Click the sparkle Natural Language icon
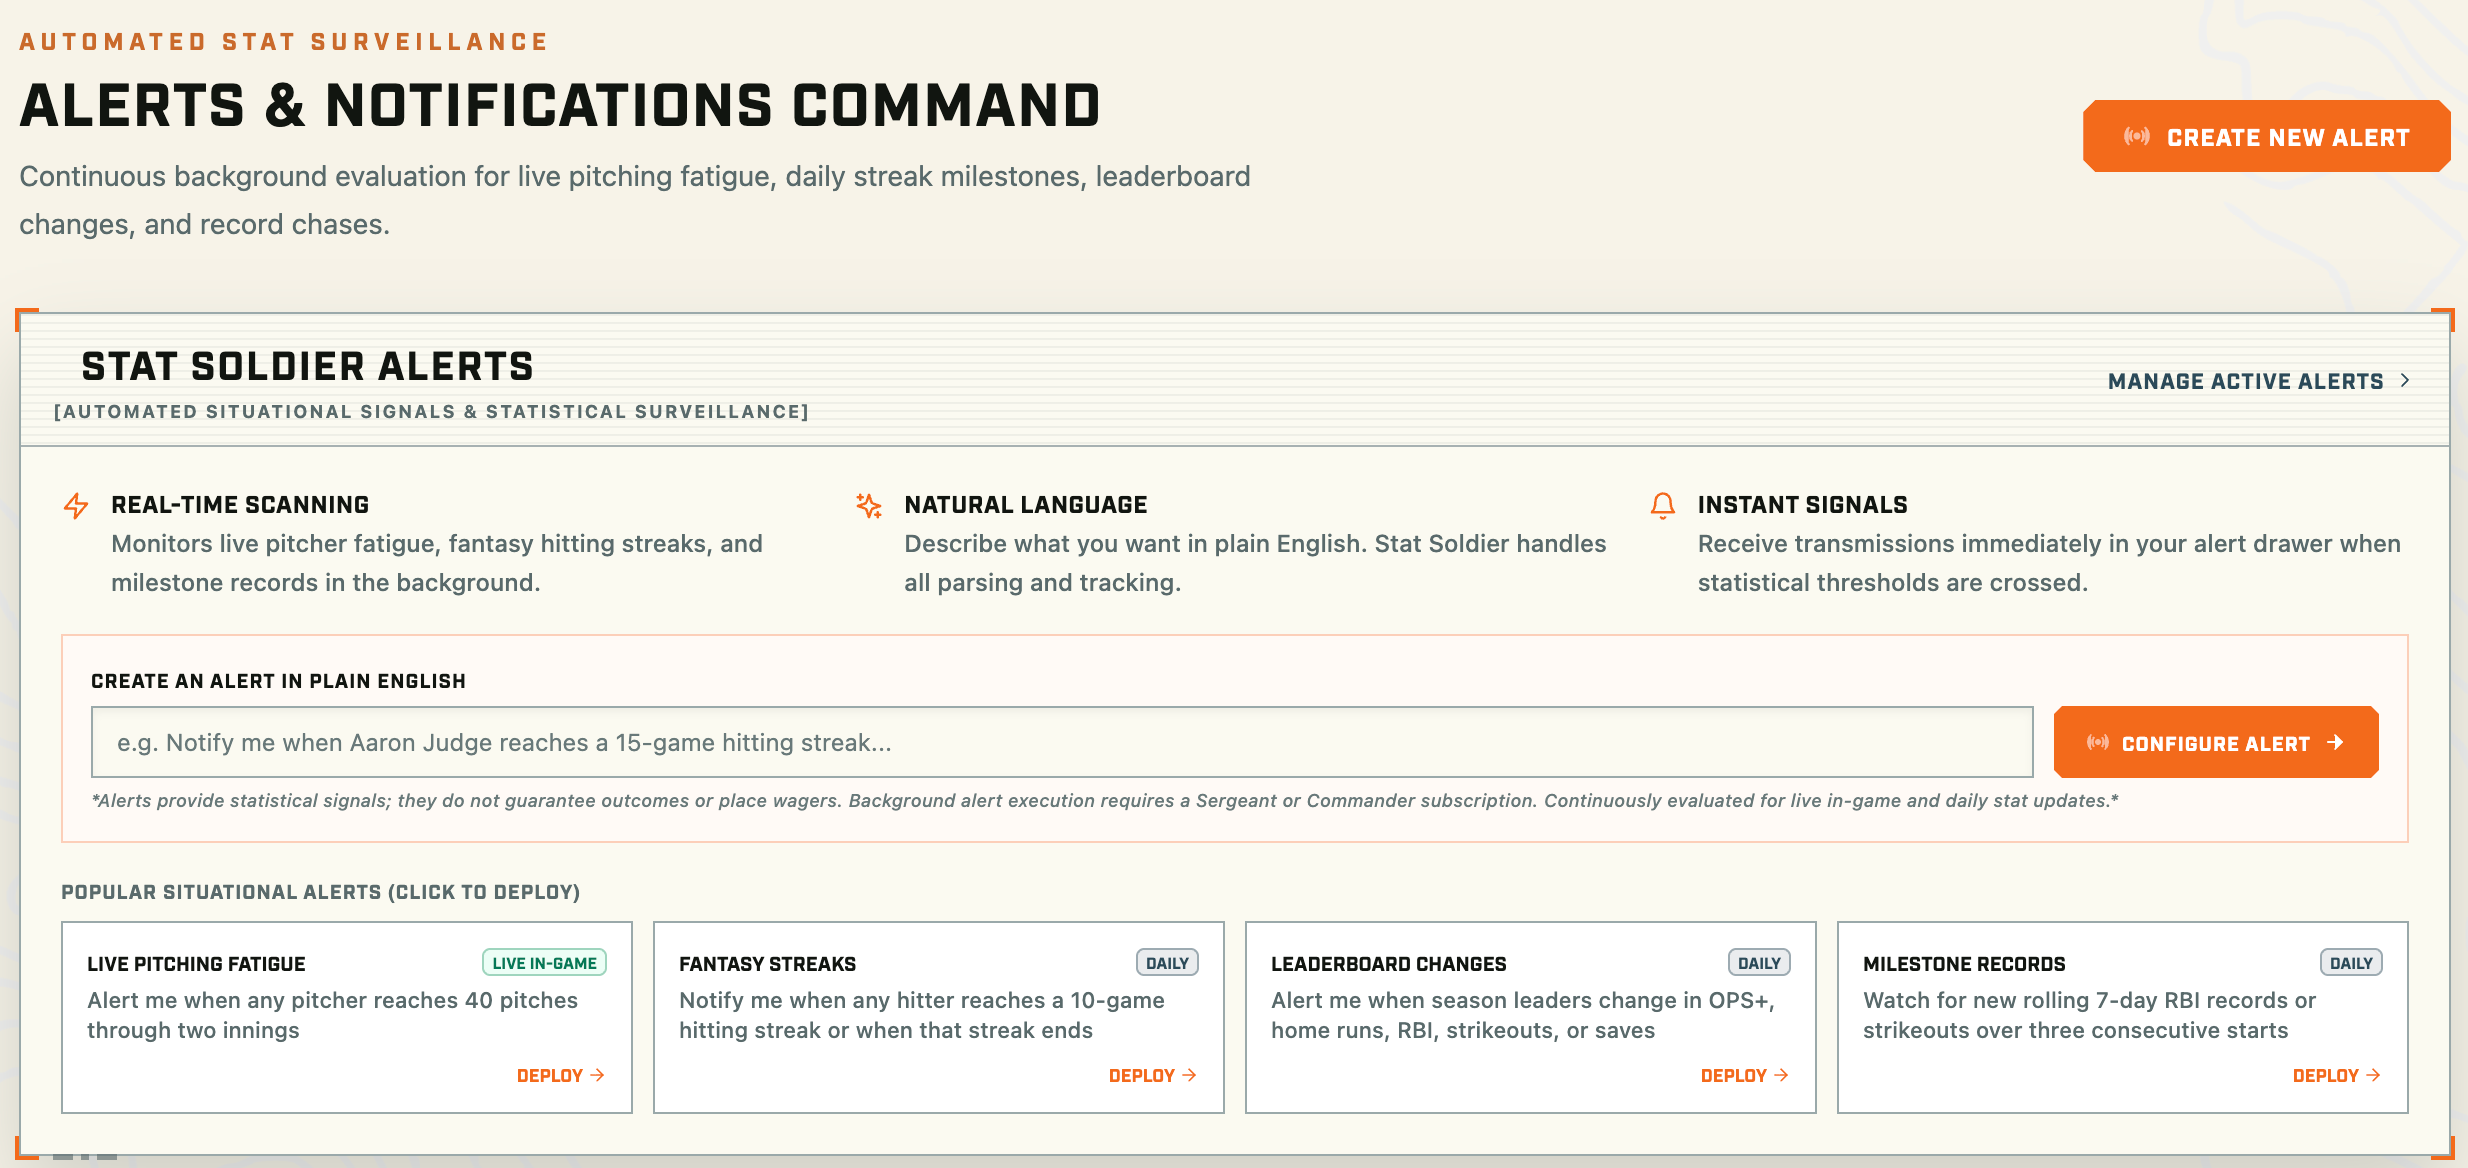This screenshot has width=2468, height=1168. click(x=869, y=506)
